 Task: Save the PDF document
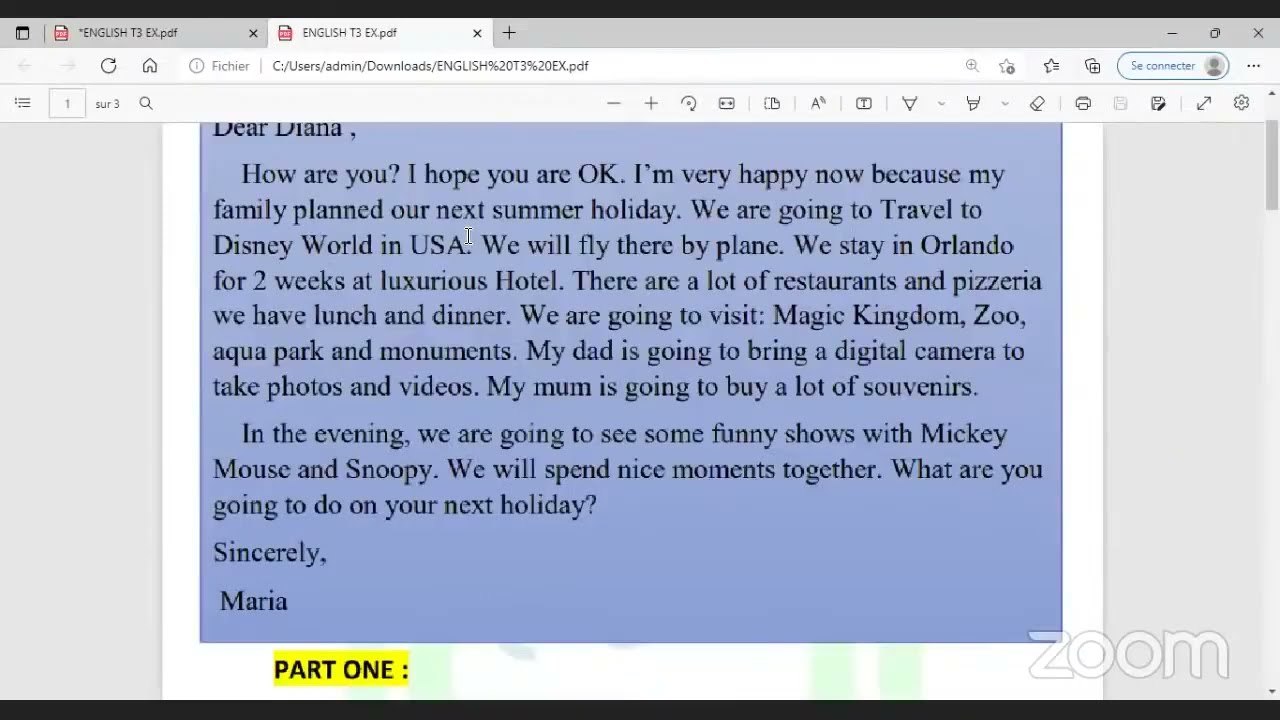(1120, 103)
